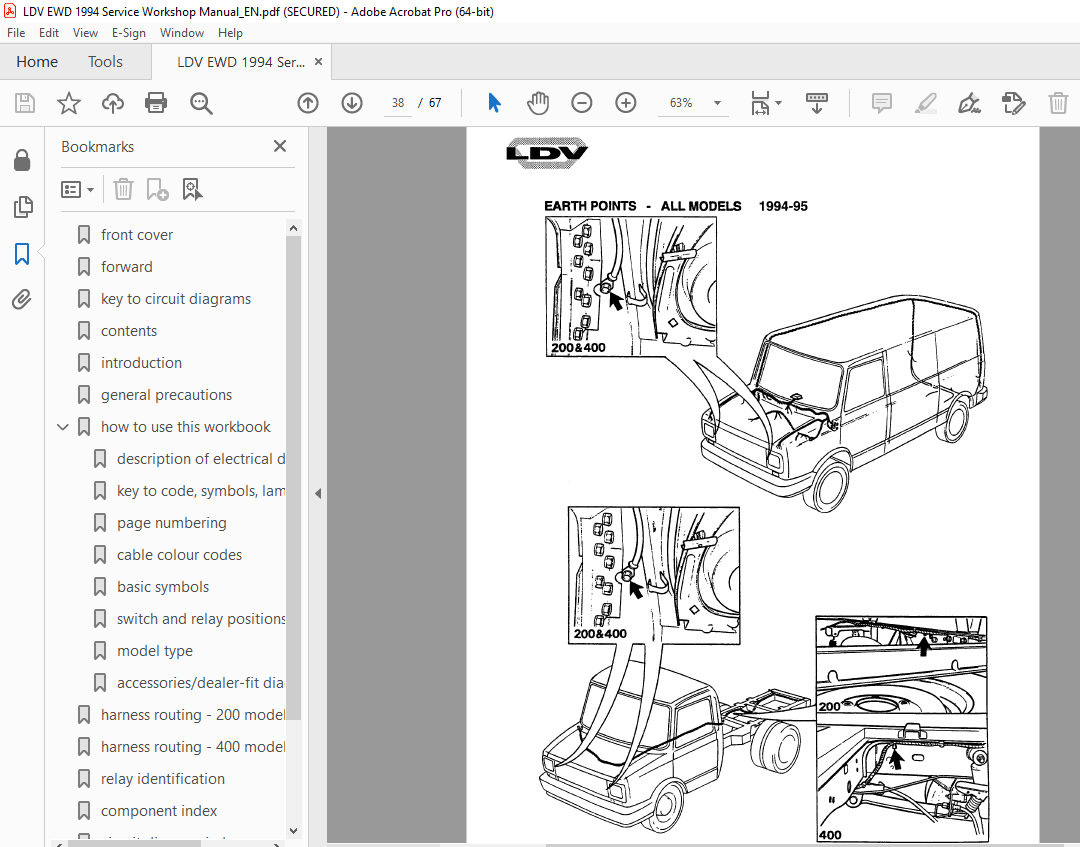Go to next page arrow
Screen dimensions: 1080x847
coord(352,103)
